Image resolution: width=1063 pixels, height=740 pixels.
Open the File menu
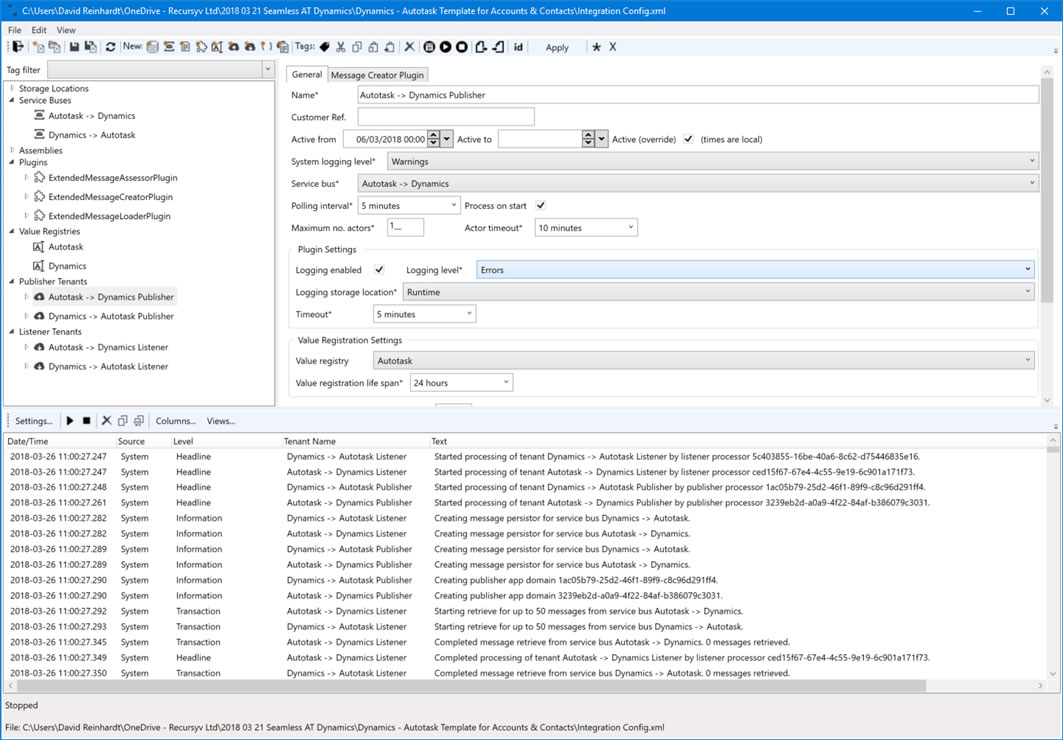tap(14, 30)
